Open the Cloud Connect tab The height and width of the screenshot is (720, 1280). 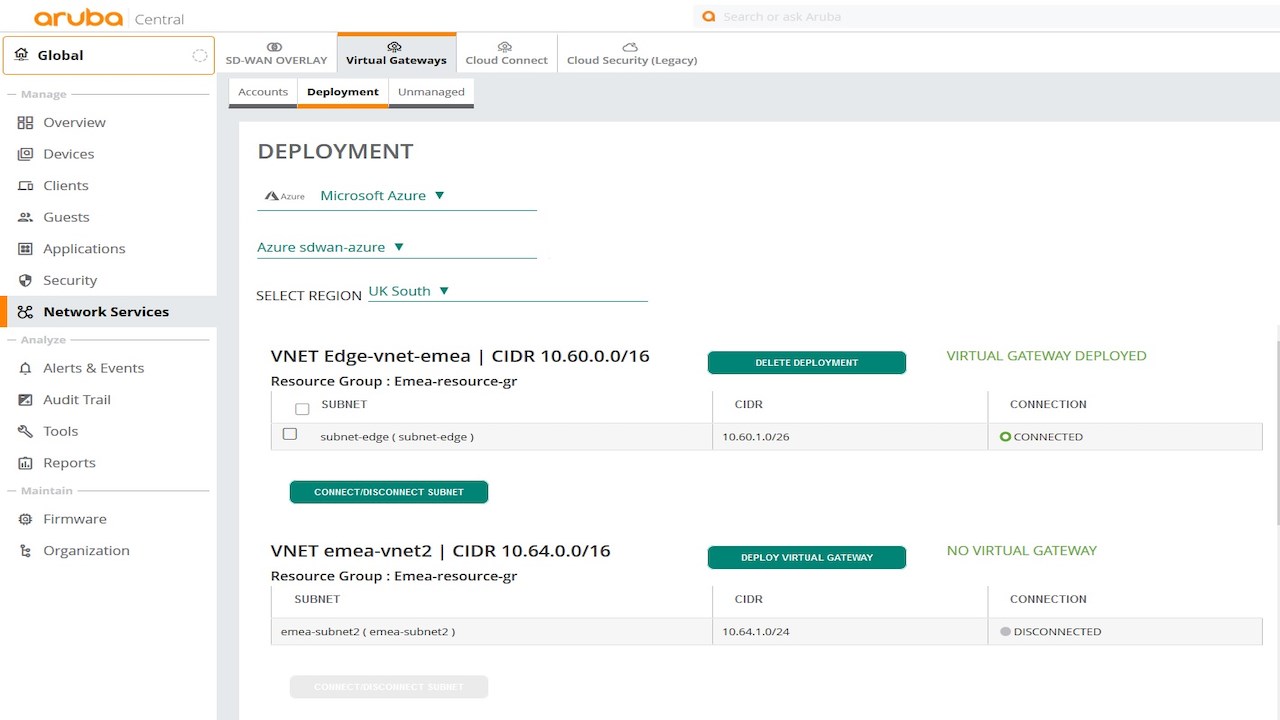506,52
